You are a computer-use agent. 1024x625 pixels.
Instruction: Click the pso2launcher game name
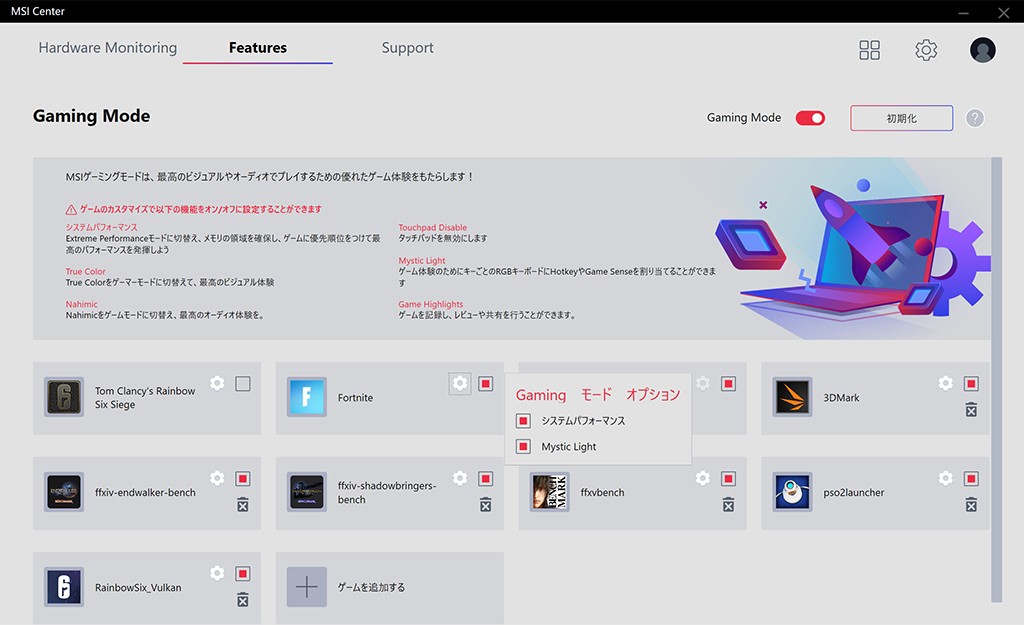pos(854,492)
